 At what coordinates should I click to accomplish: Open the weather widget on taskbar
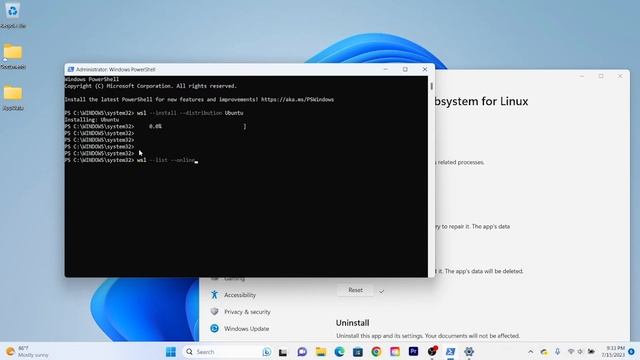point(27,351)
